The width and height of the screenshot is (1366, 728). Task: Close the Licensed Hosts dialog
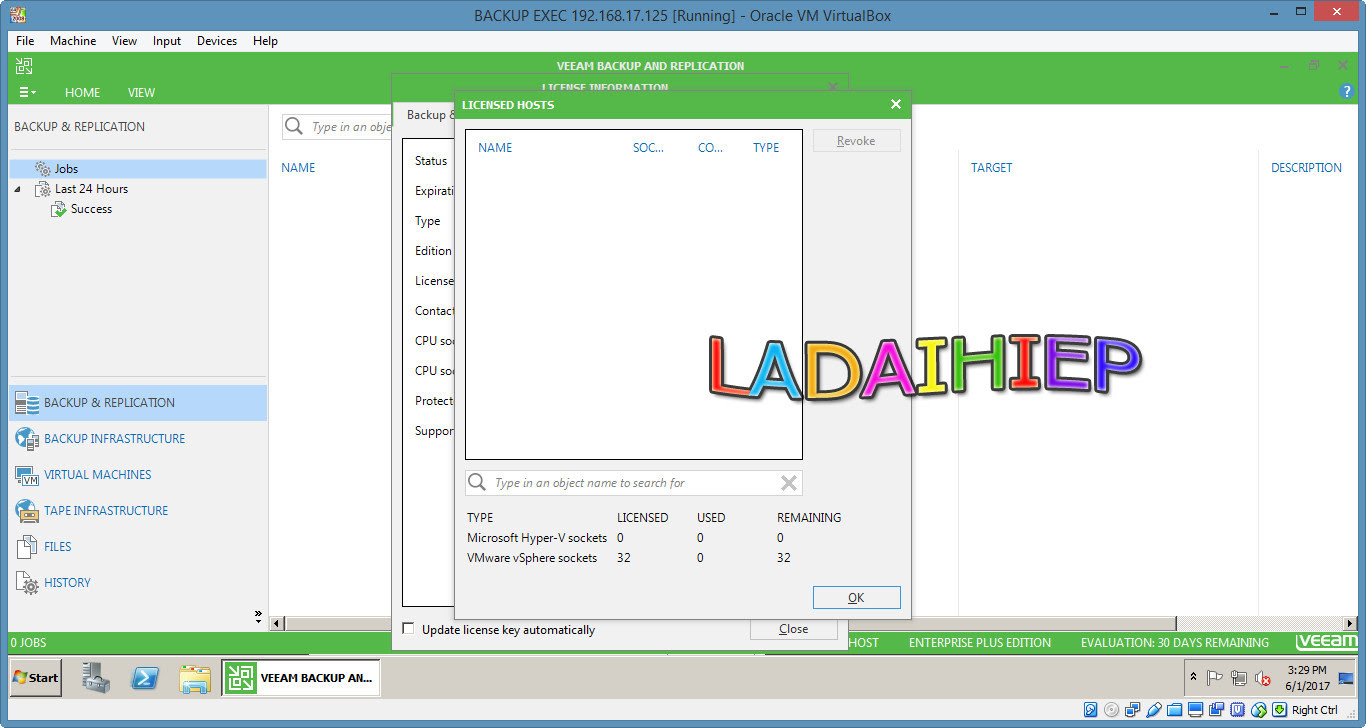(896, 104)
